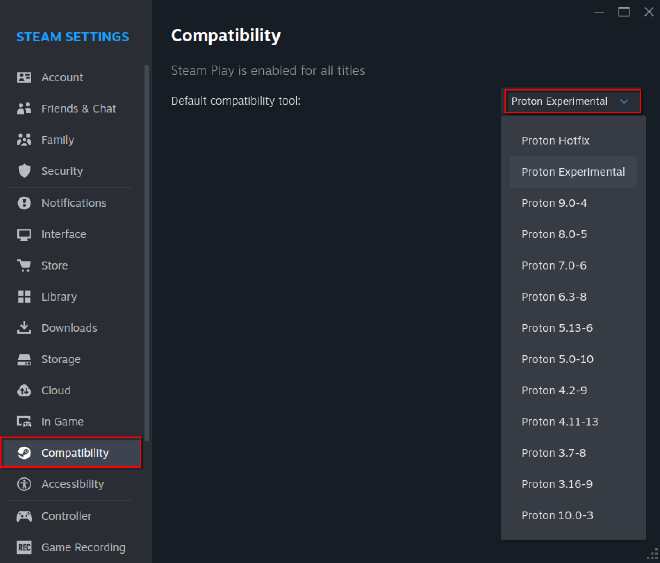660x563 pixels.
Task: Pick Proton 10.0-3 from dropdown list
Action: tap(557, 515)
